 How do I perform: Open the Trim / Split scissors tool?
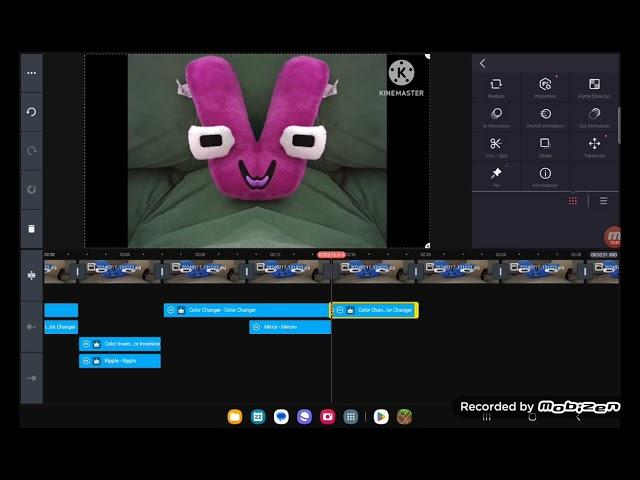coord(496,147)
